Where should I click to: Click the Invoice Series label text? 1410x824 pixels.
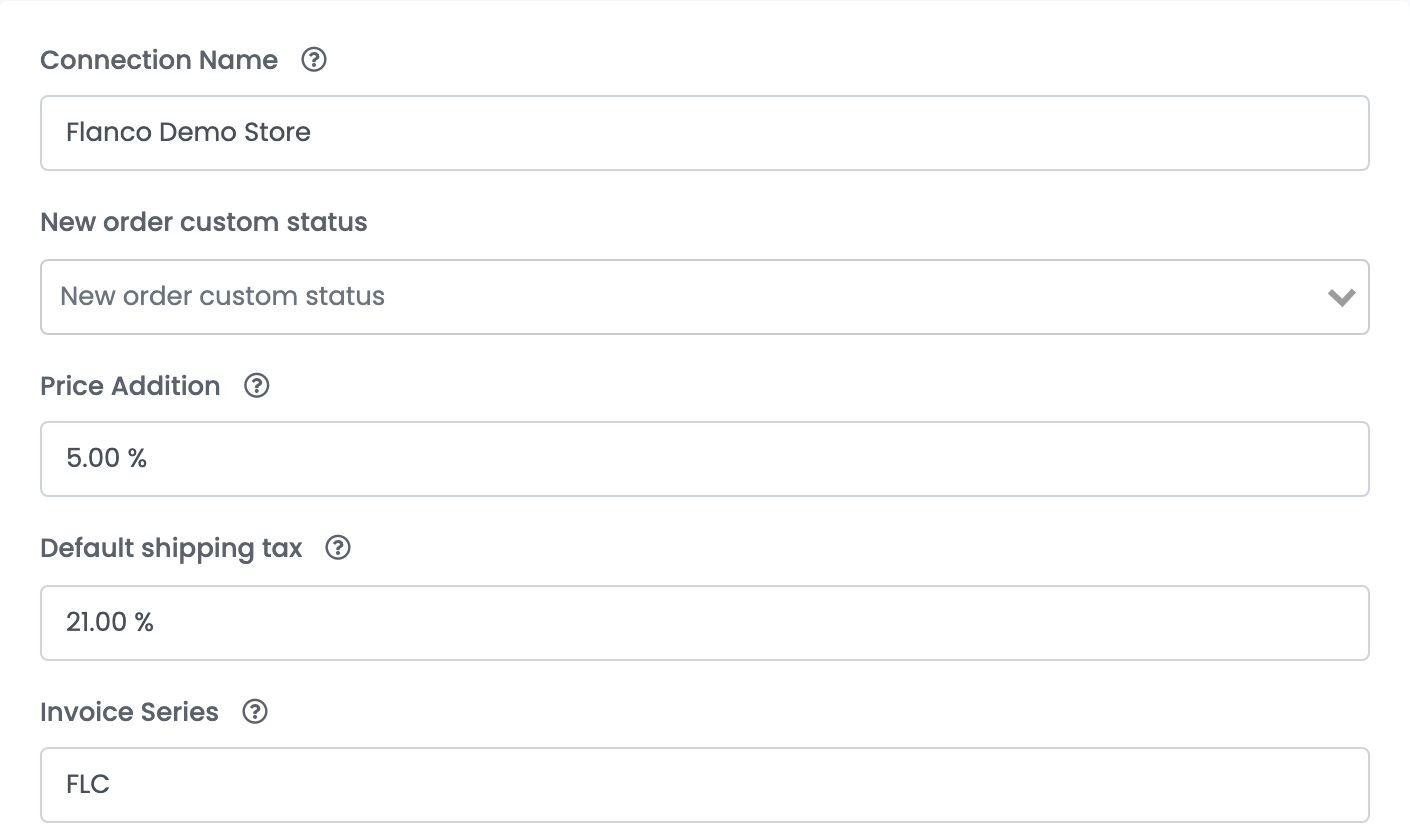pos(129,712)
